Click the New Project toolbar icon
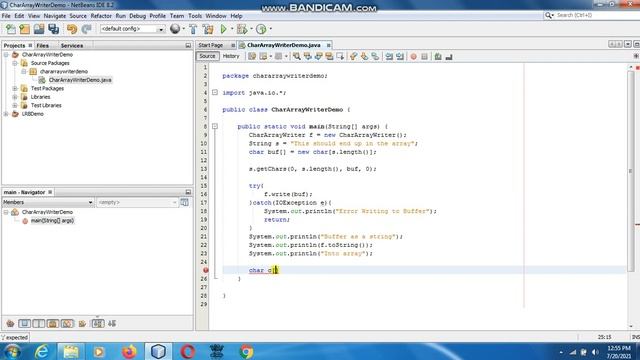 coord(24,29)
